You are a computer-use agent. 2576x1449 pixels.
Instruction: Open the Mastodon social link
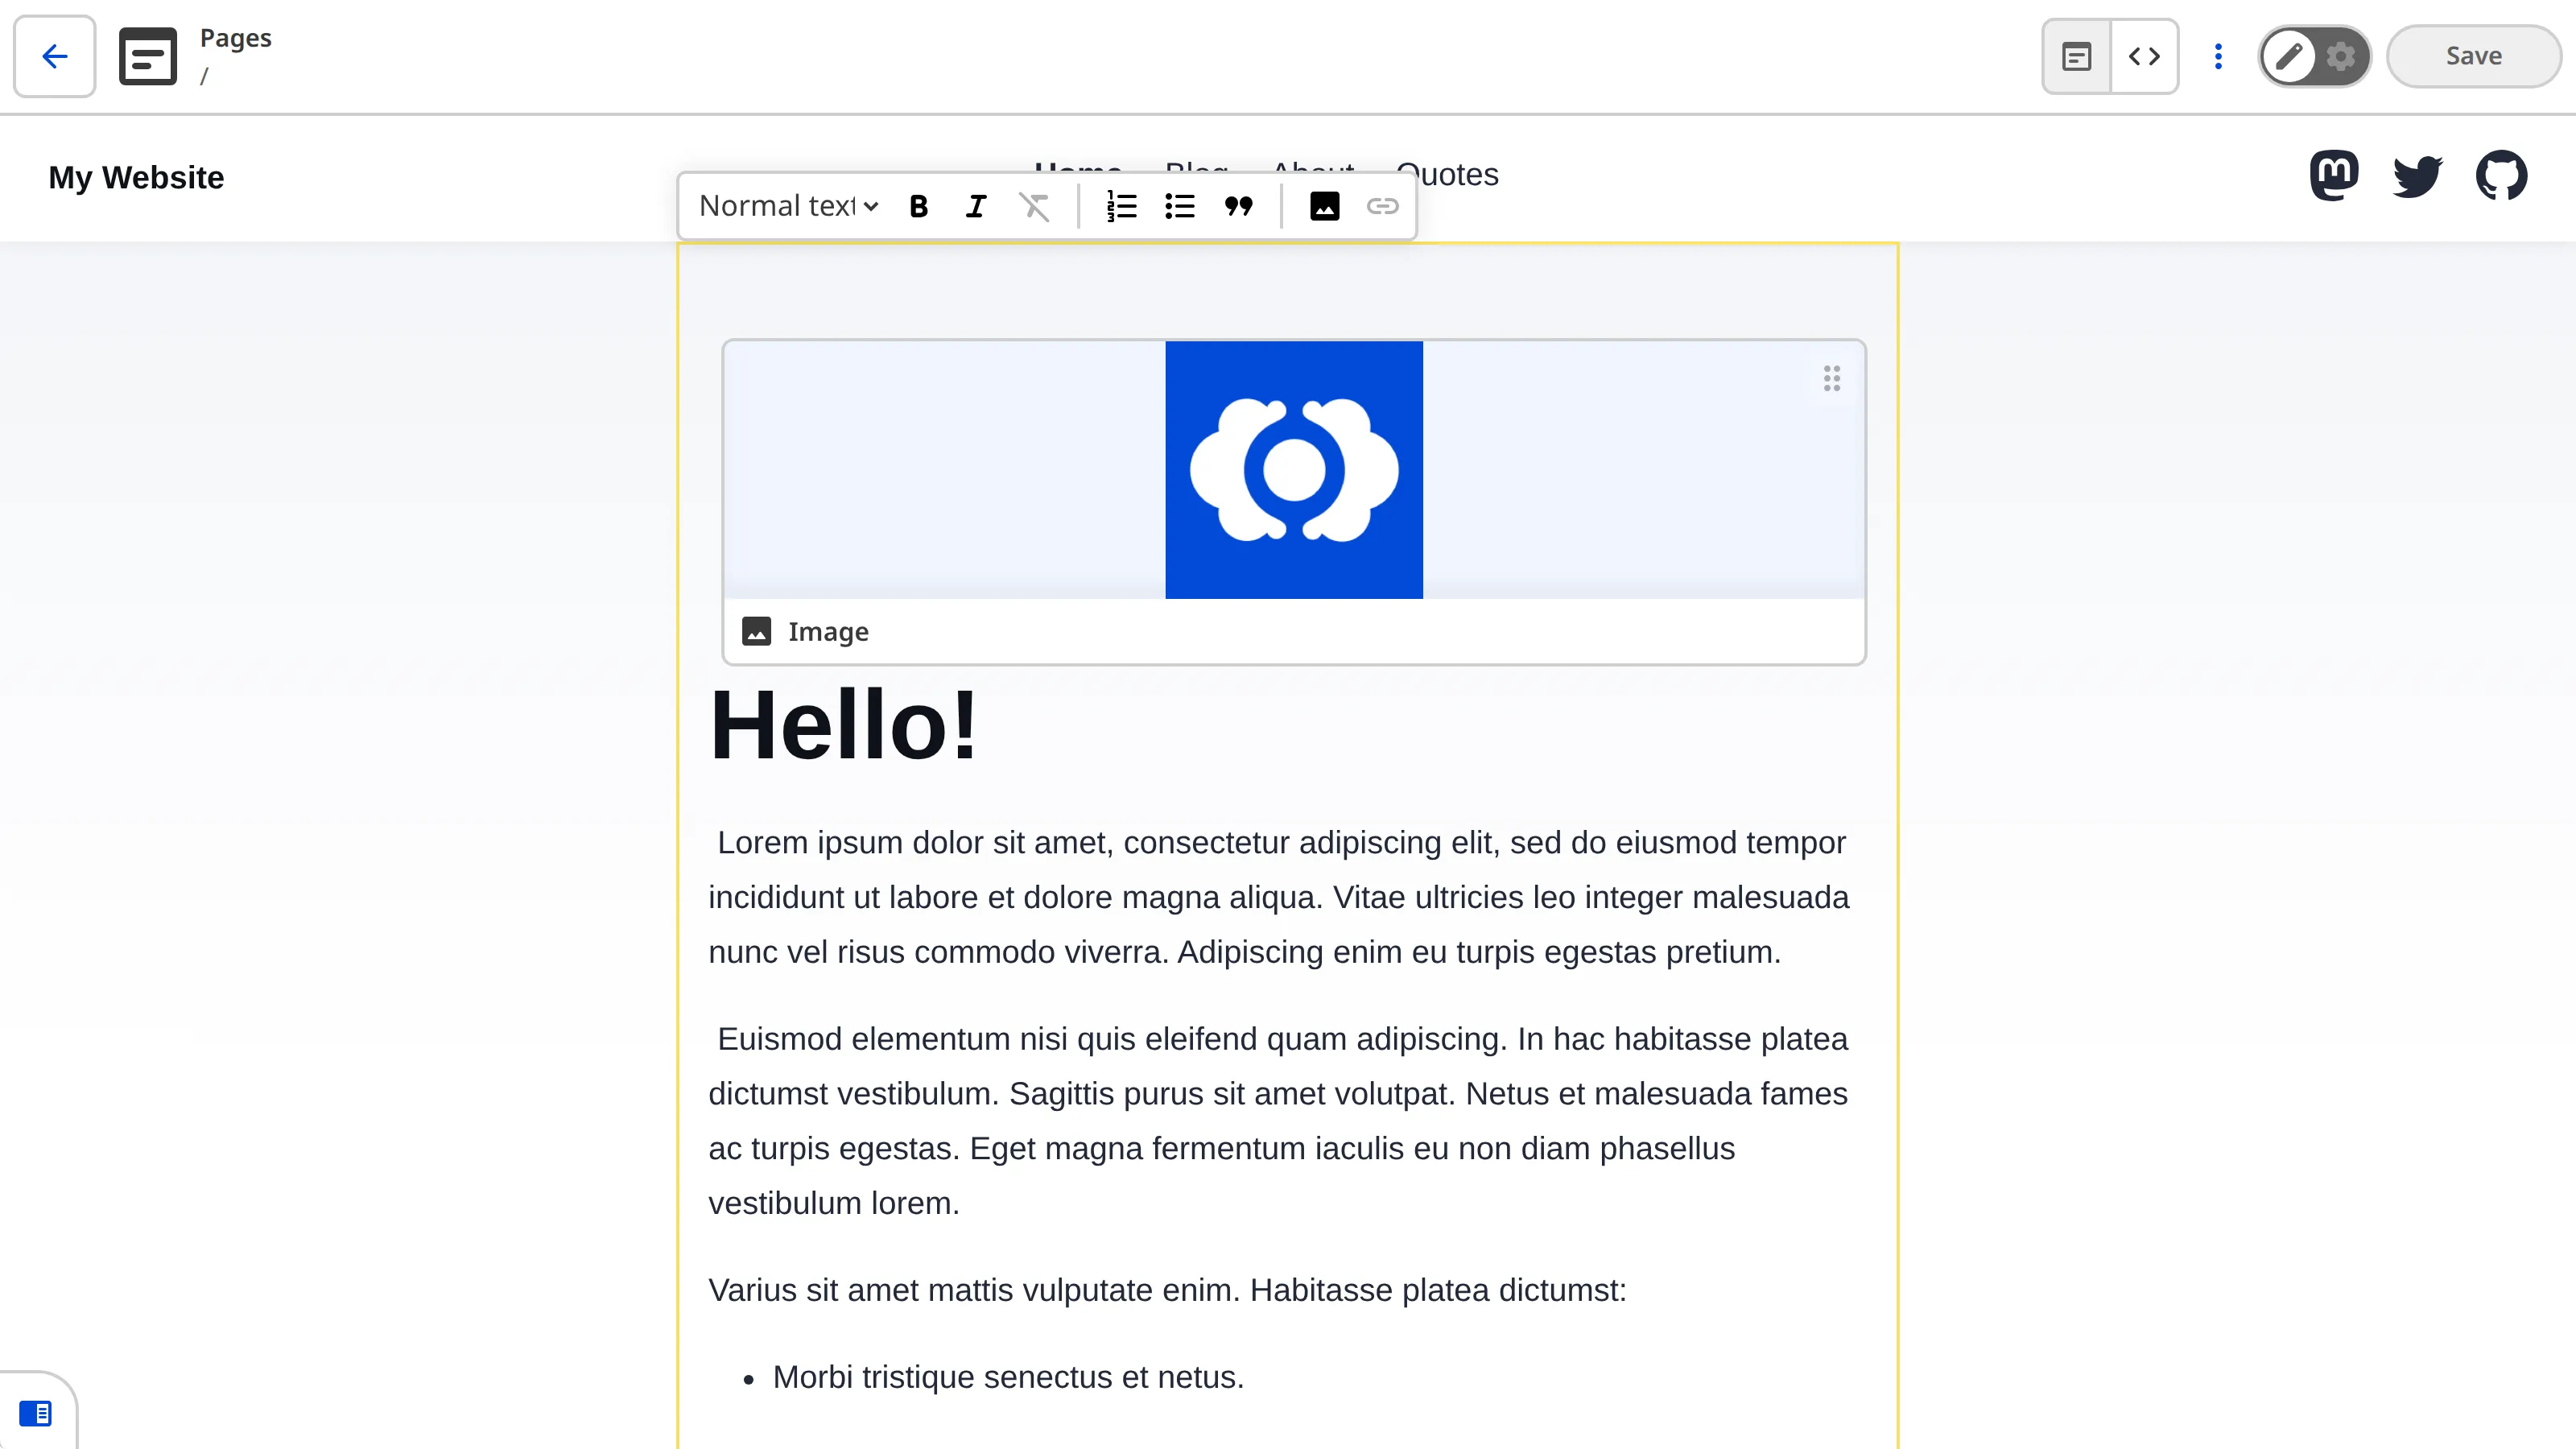click(2334, 176)
